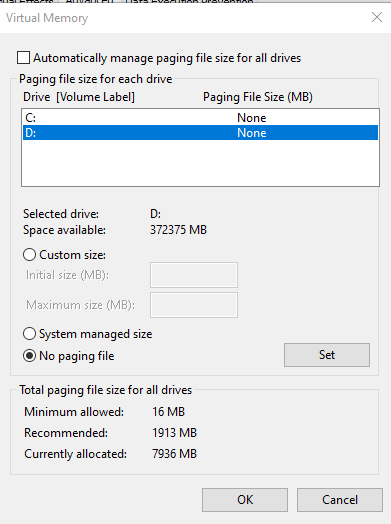Viewport: 391px width, 524px height.
Task: Click the Currently allocated 7936 MB value
Action: (174, 454)
